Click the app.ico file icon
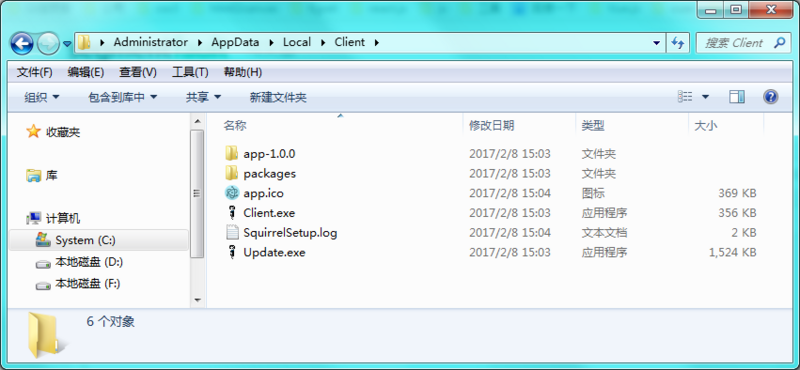This screenshot has width=800, height=370. (232, 193)
